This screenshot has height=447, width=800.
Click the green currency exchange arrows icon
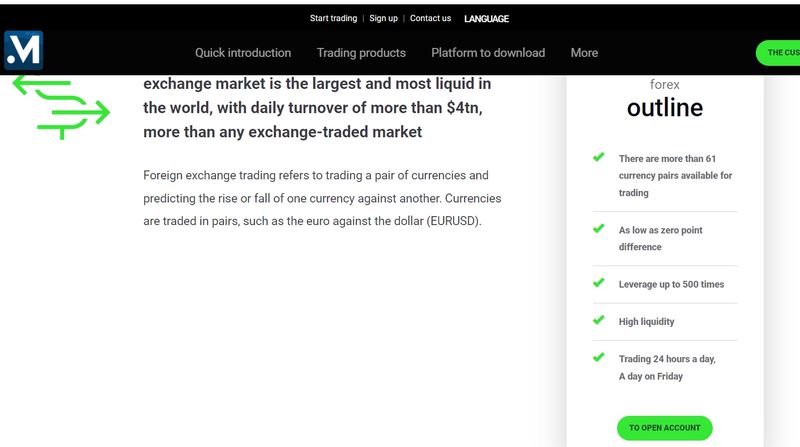[61, 107]
